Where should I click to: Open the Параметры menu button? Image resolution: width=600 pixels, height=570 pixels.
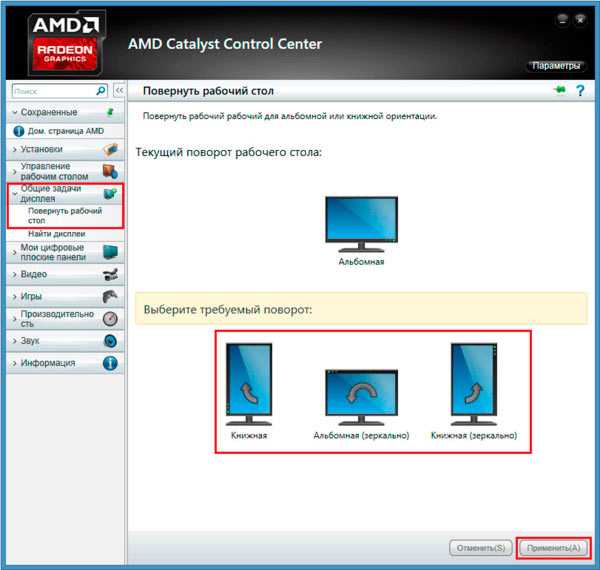pos(555,66)
